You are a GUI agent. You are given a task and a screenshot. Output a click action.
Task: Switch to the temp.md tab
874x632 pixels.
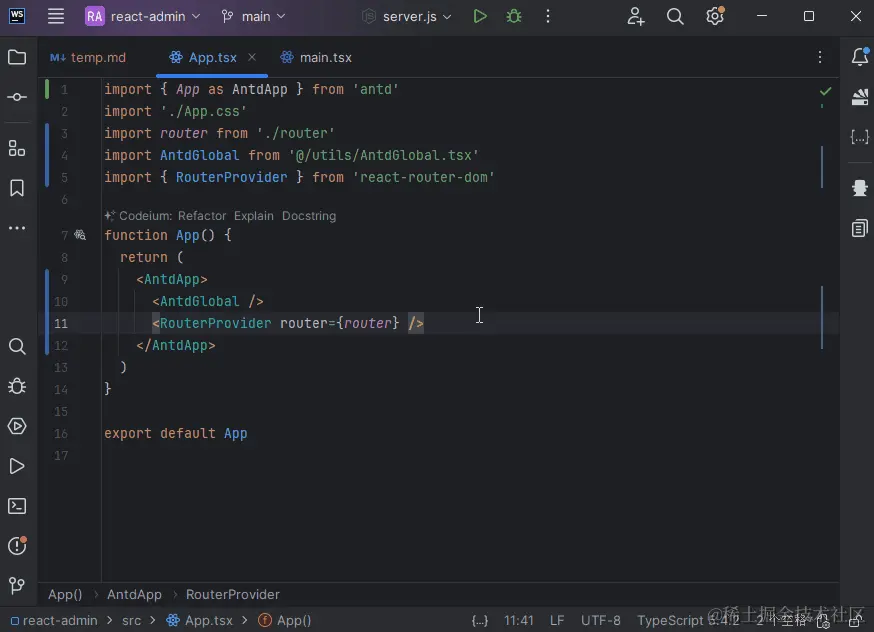click(x=88, y=57)
